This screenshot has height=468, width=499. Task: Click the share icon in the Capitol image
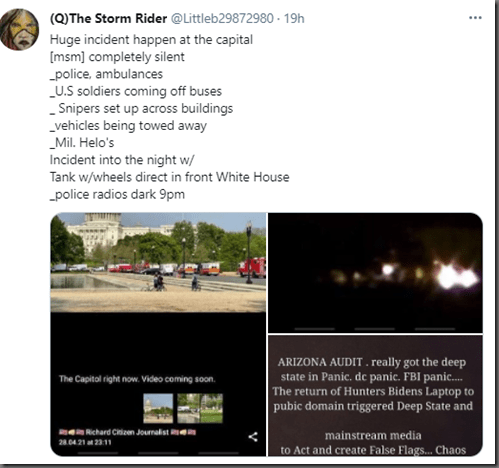(x=253, y=437)
